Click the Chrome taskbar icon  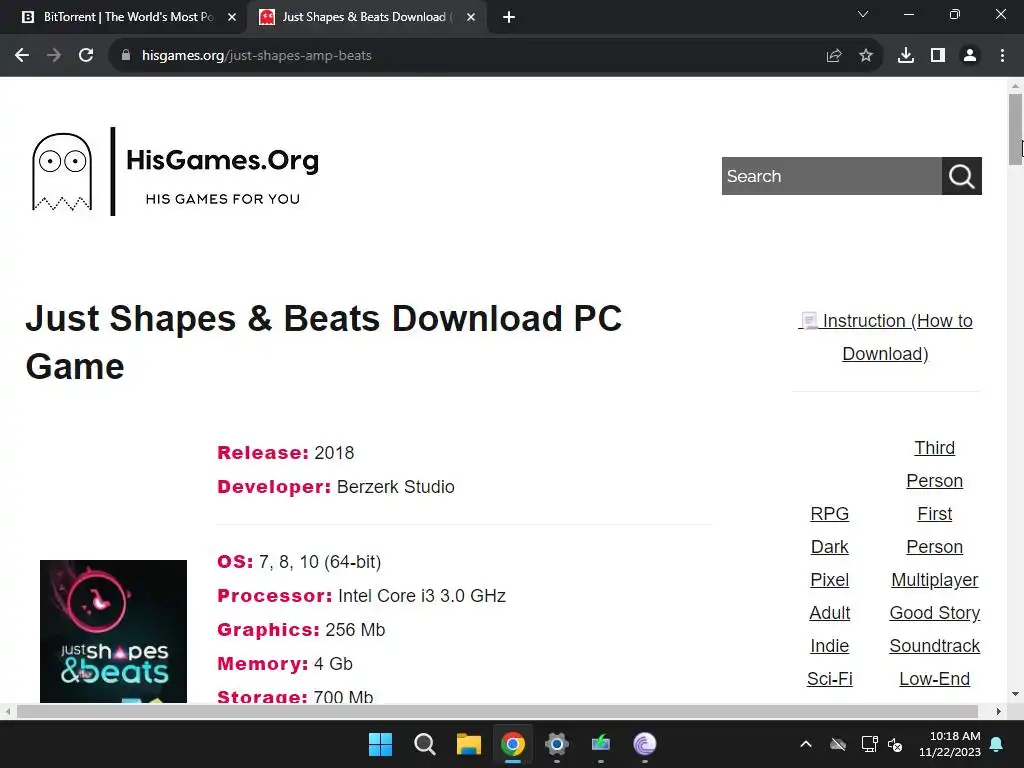coord(513,744)
